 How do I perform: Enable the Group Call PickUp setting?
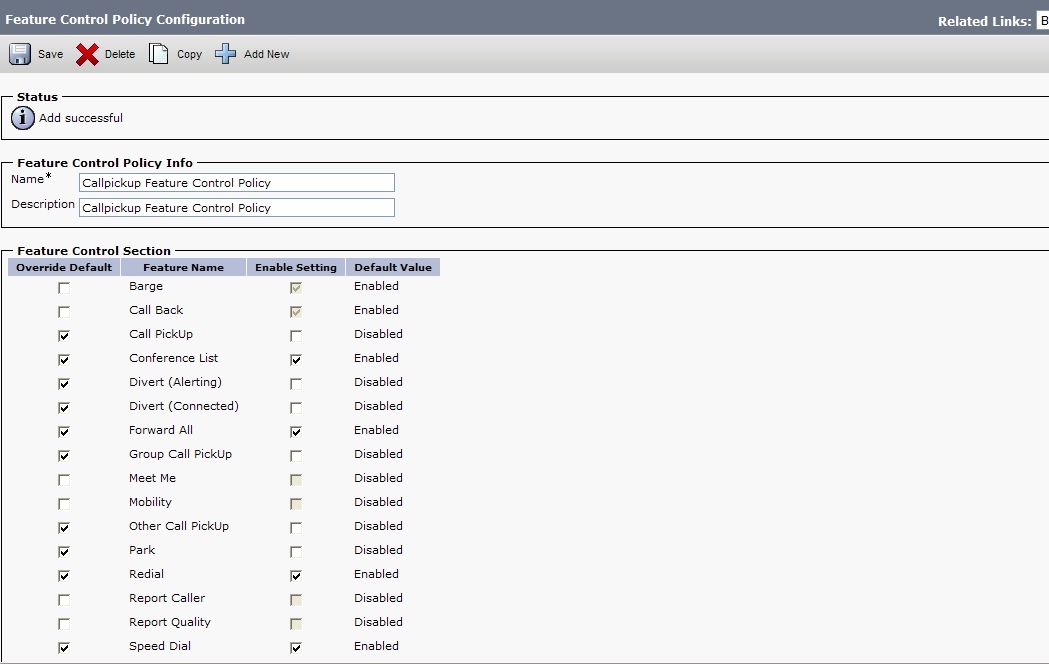tap(296, 456)
